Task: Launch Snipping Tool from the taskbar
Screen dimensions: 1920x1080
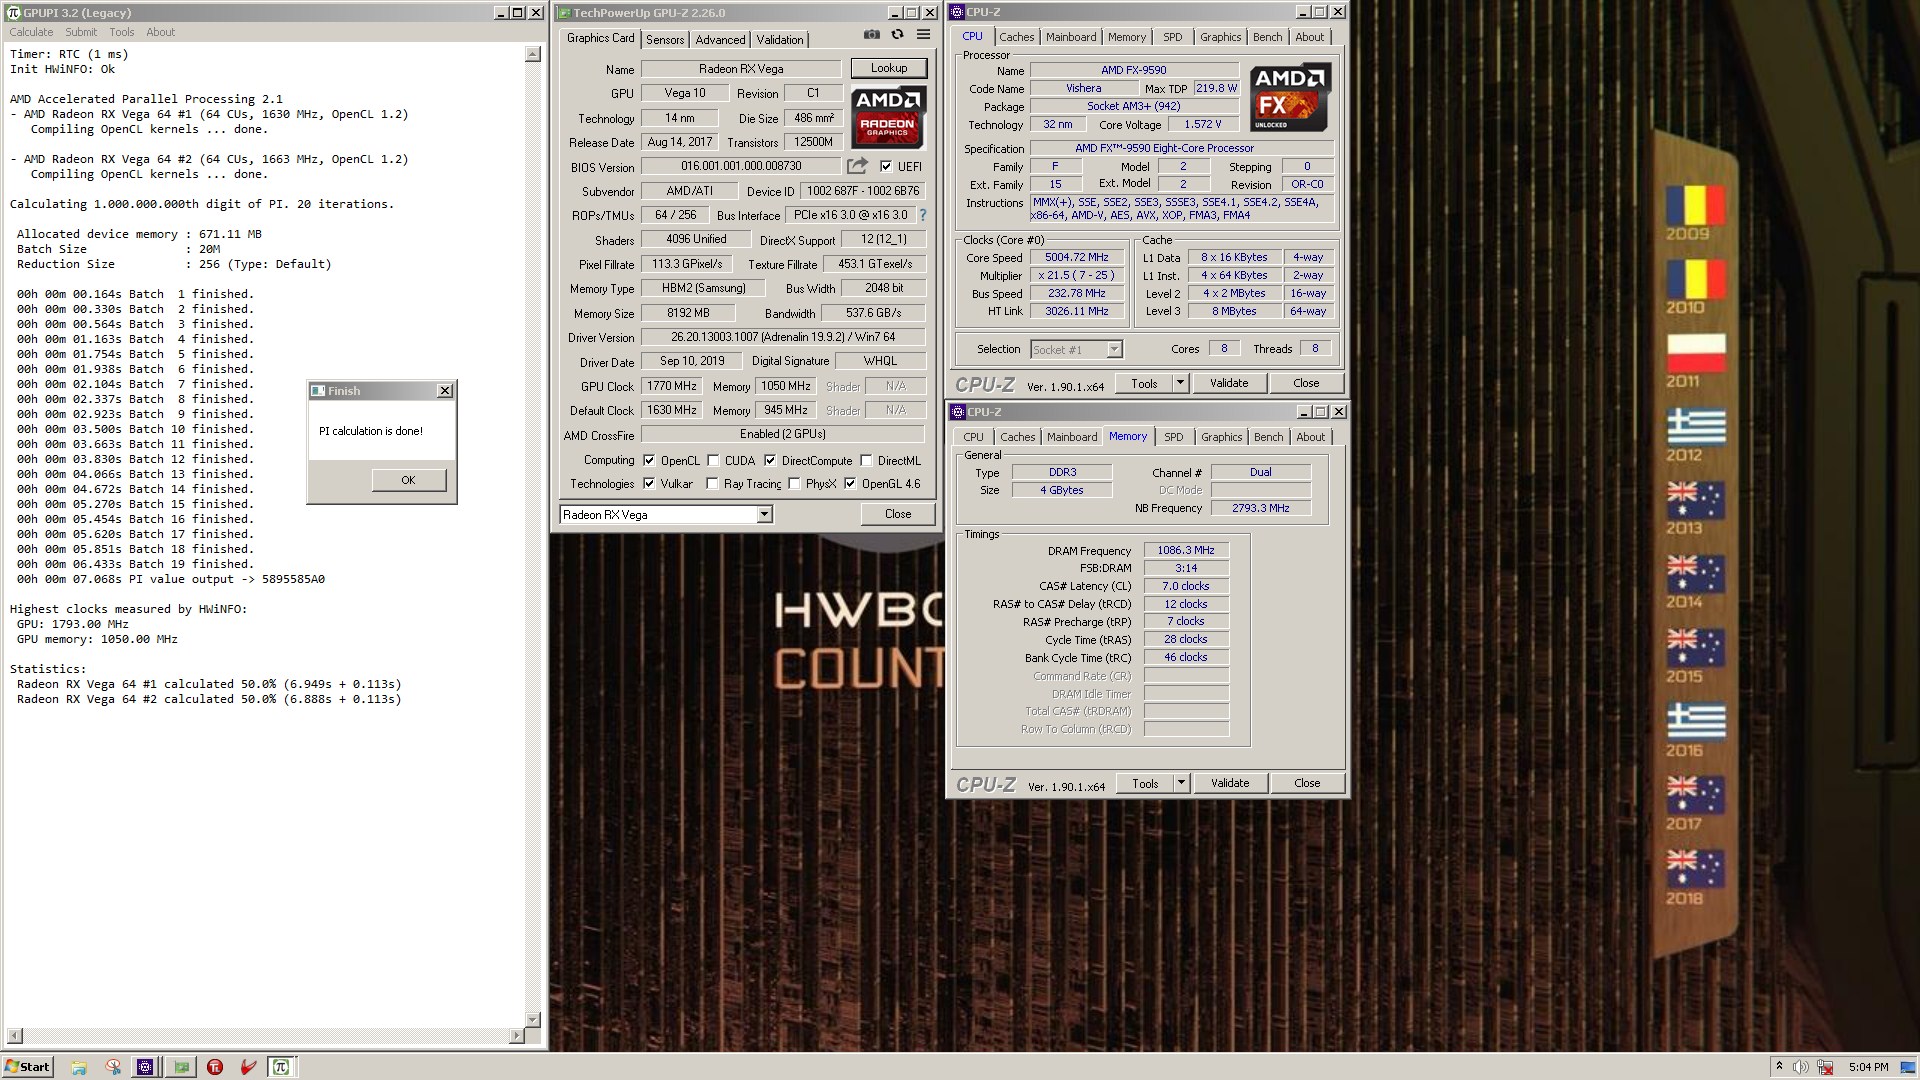Action: click(113, 1067)
